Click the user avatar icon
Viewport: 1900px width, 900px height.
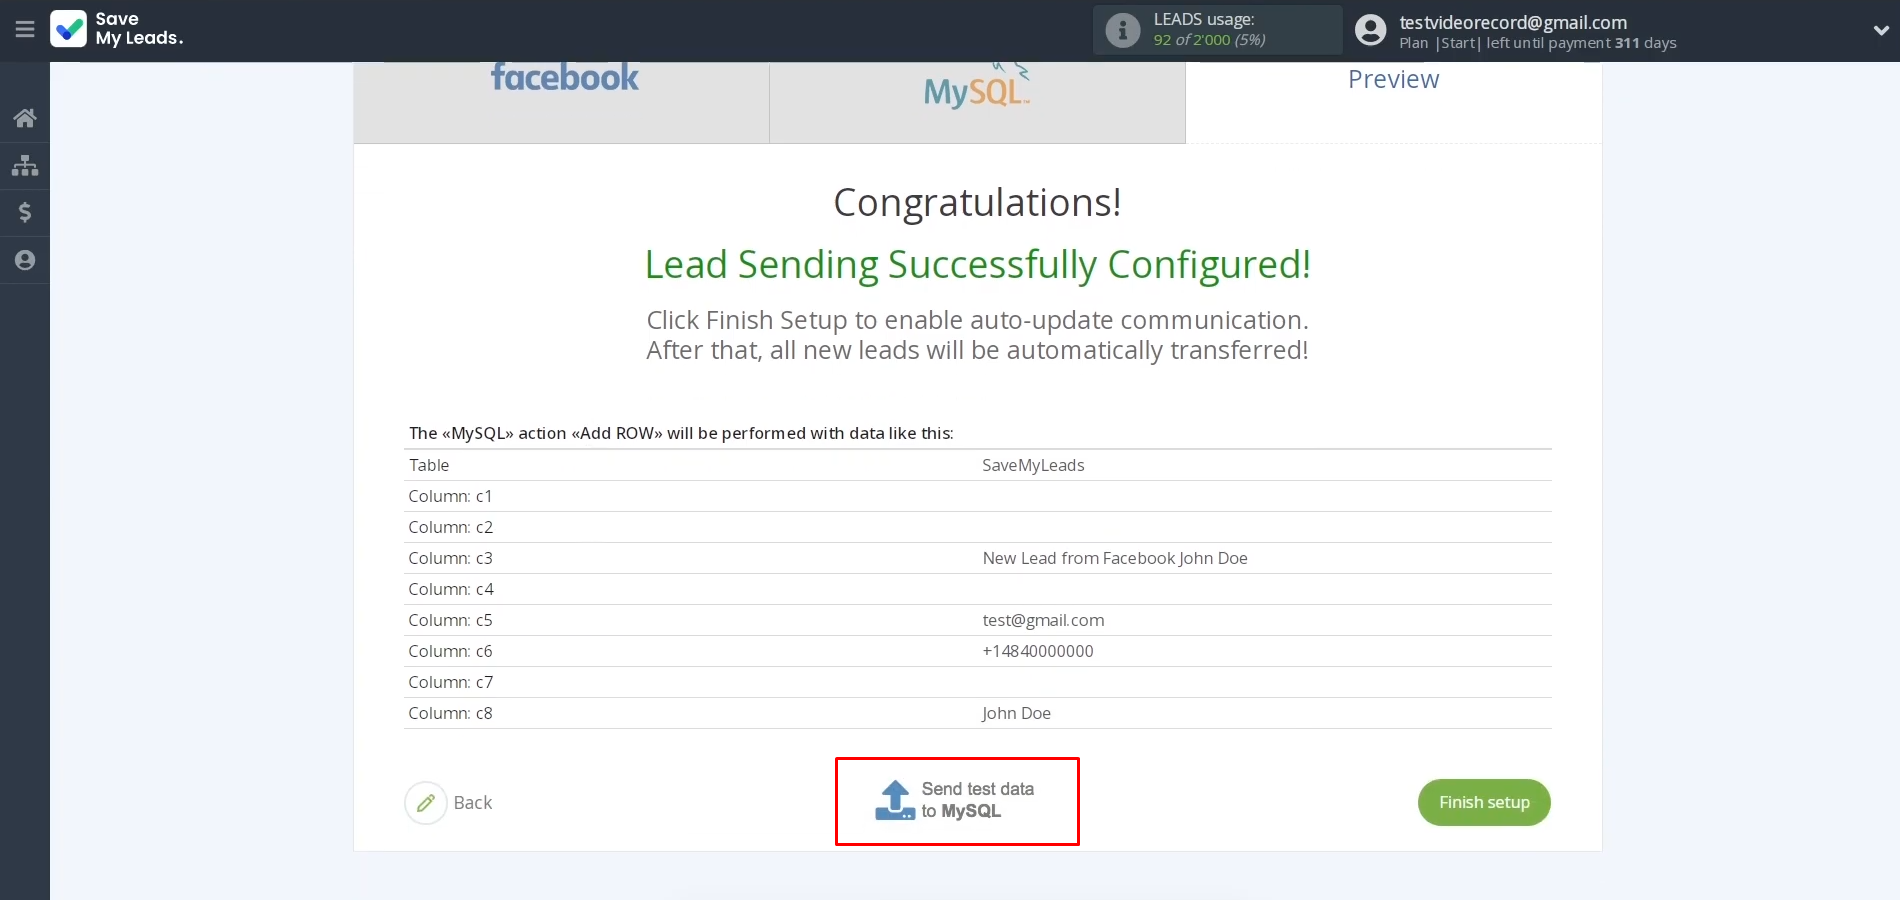[1371, 30]
